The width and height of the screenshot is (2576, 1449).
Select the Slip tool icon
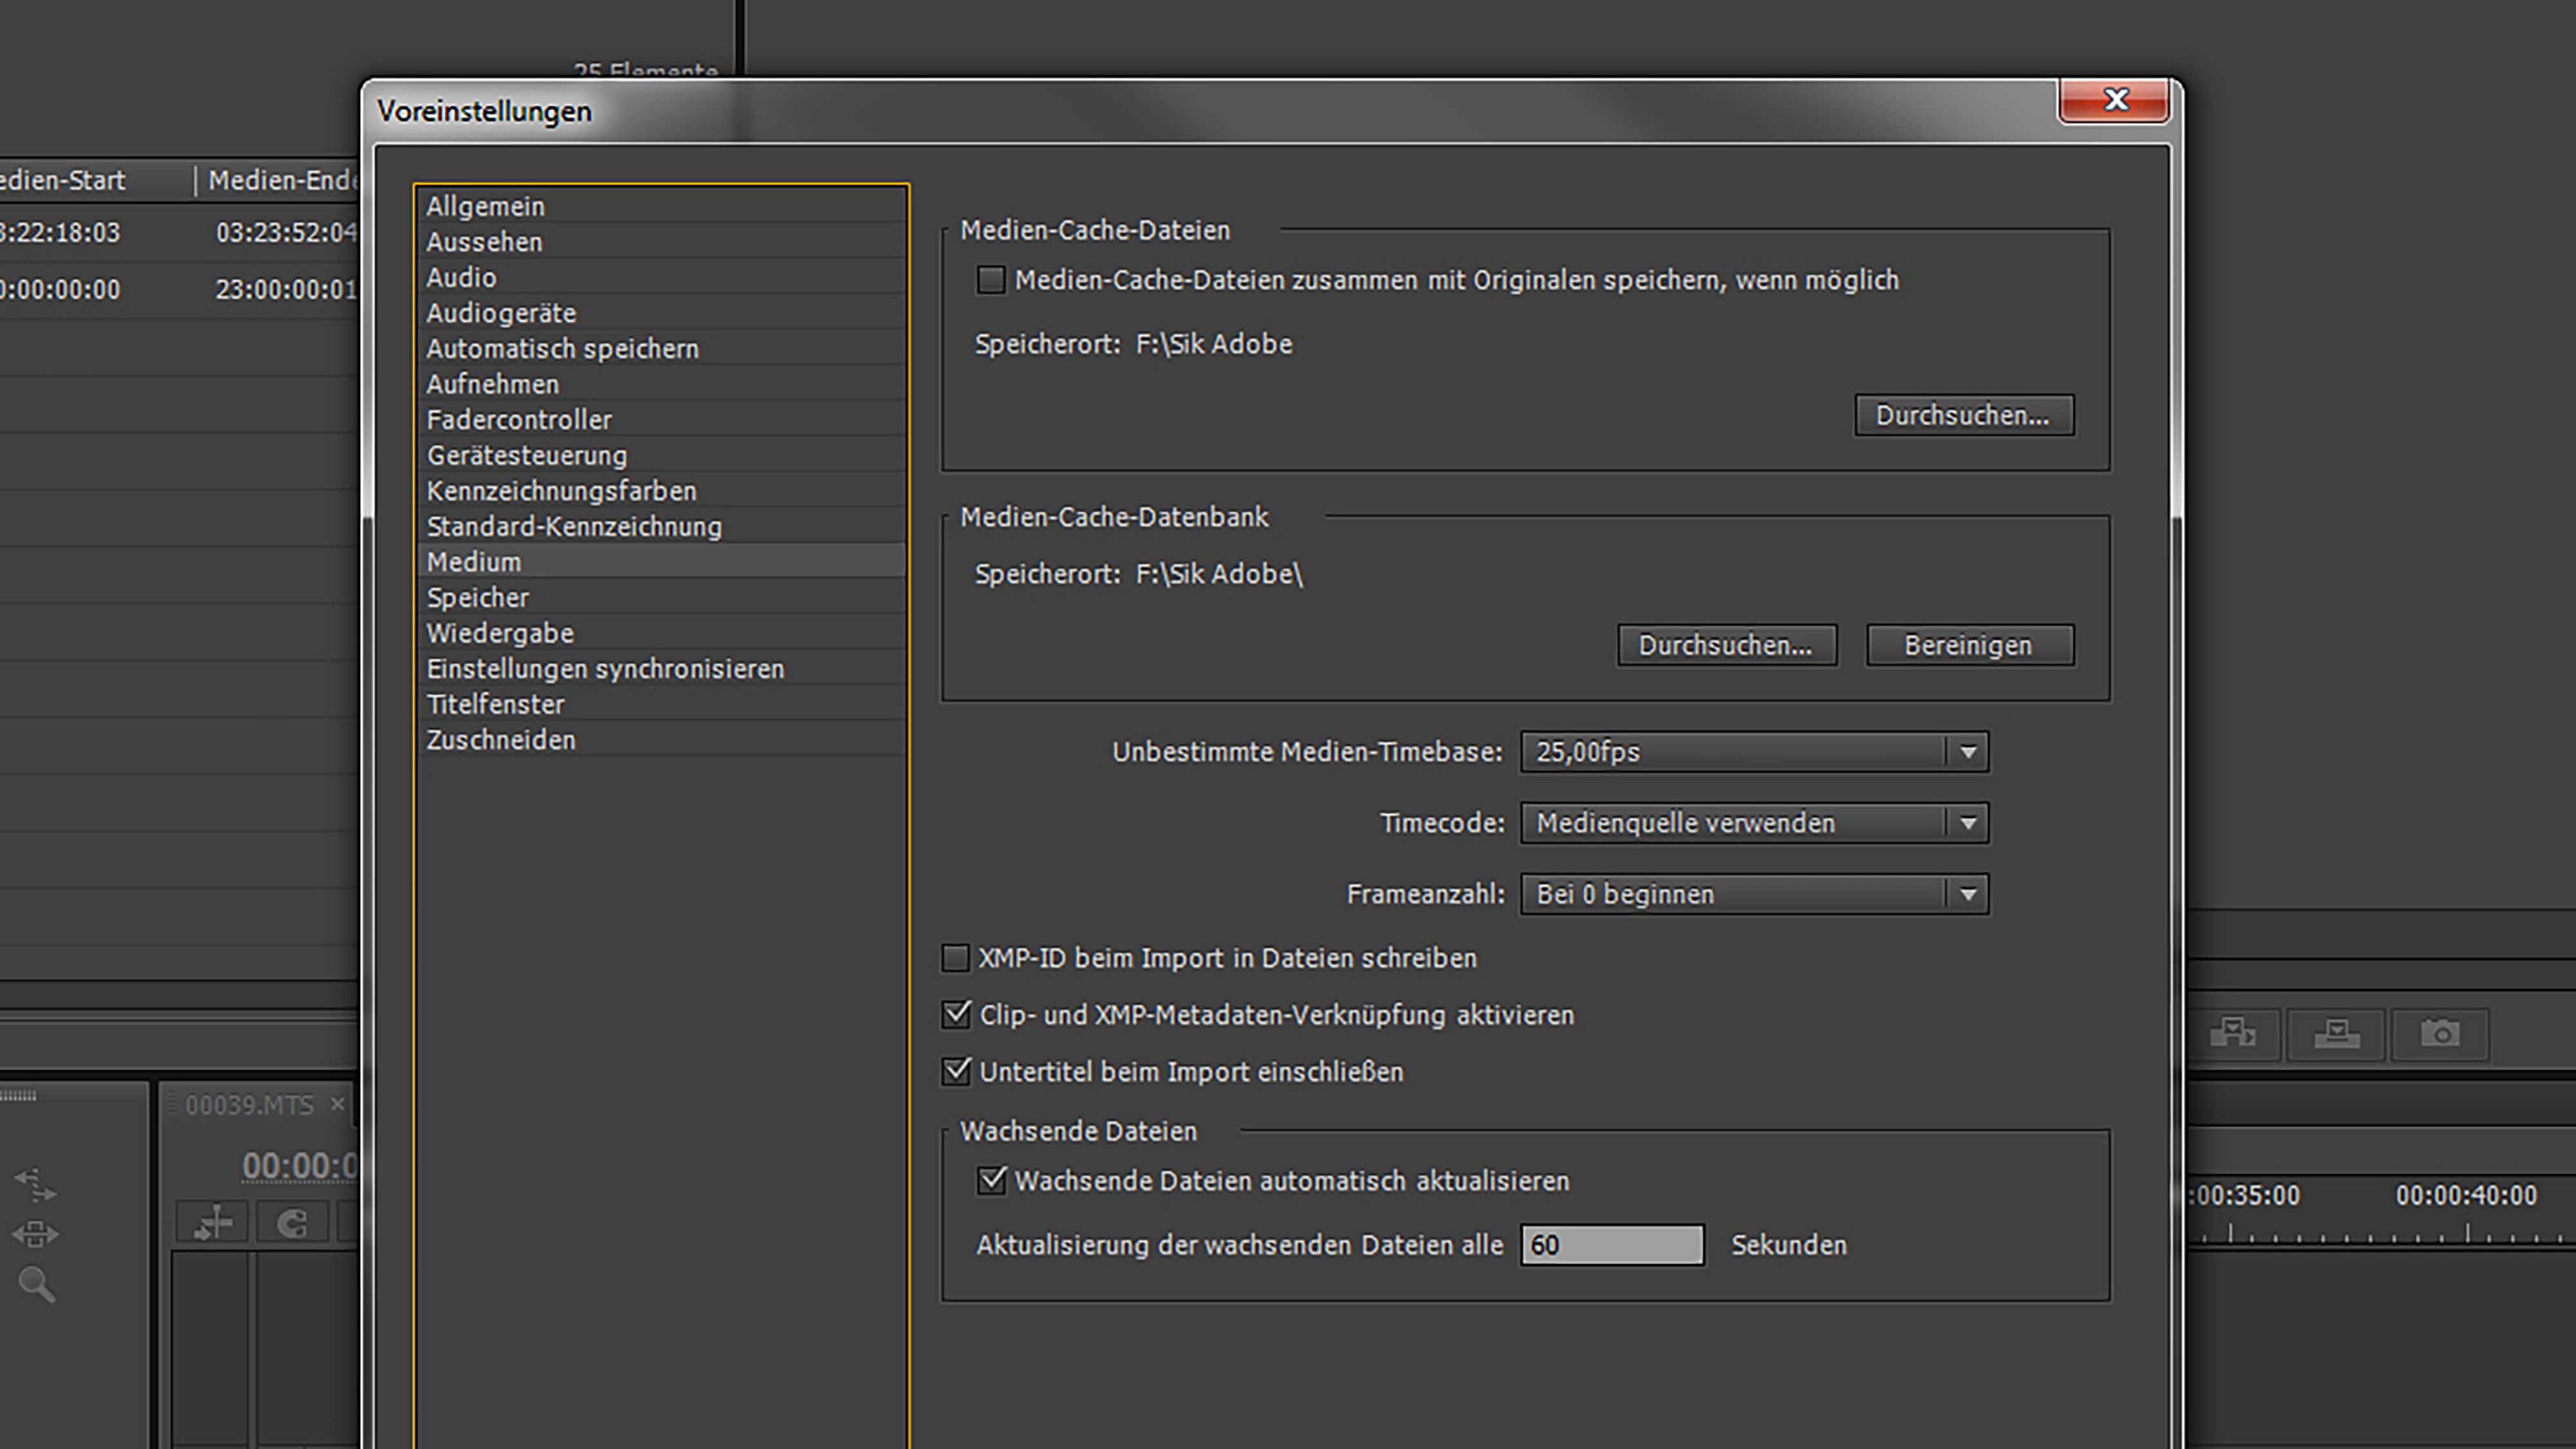coord(36,1186)
